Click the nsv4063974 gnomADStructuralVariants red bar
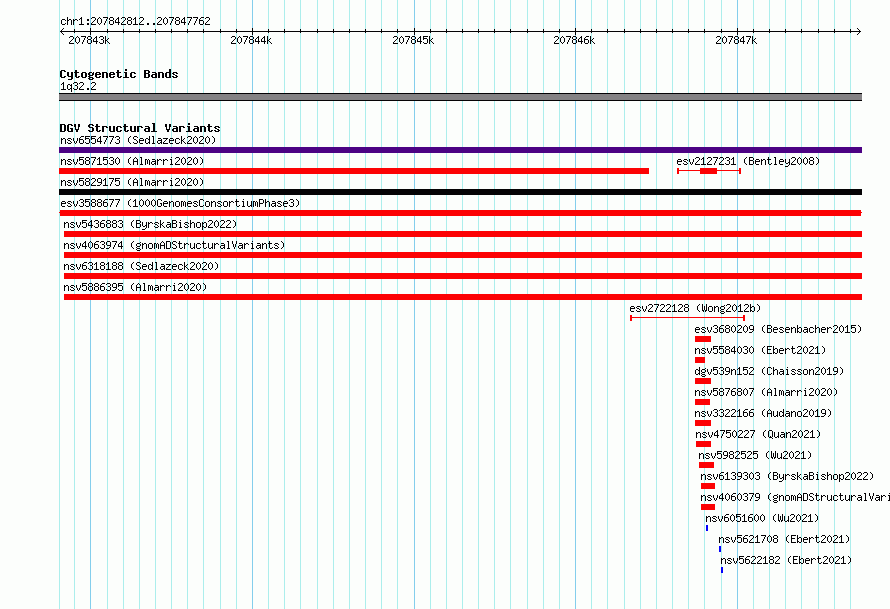Image resolution: width=890 pixels, height=609 pixels. tap(463, 255)
